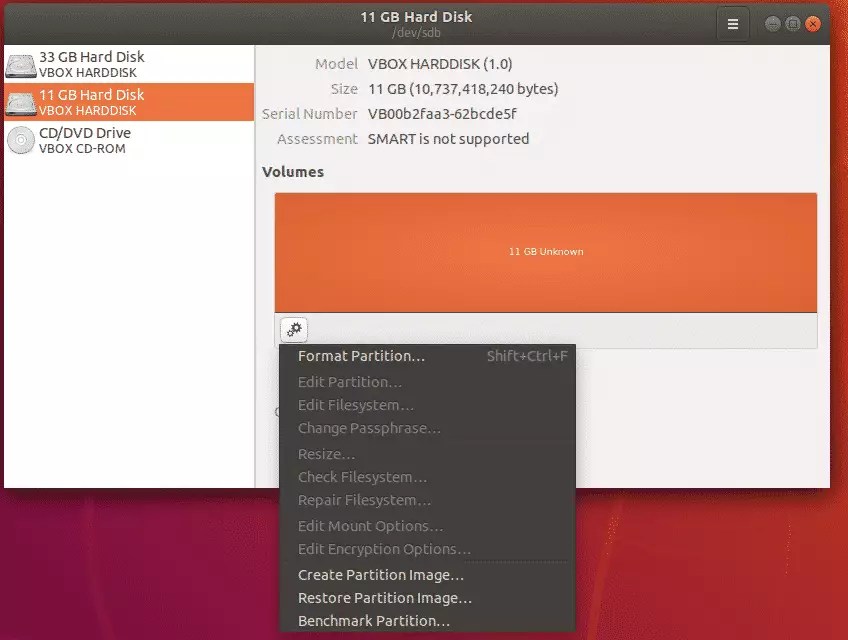
Task: Click the 33 GB Hard Disk drive icon
Action: [x=20, y=63]
